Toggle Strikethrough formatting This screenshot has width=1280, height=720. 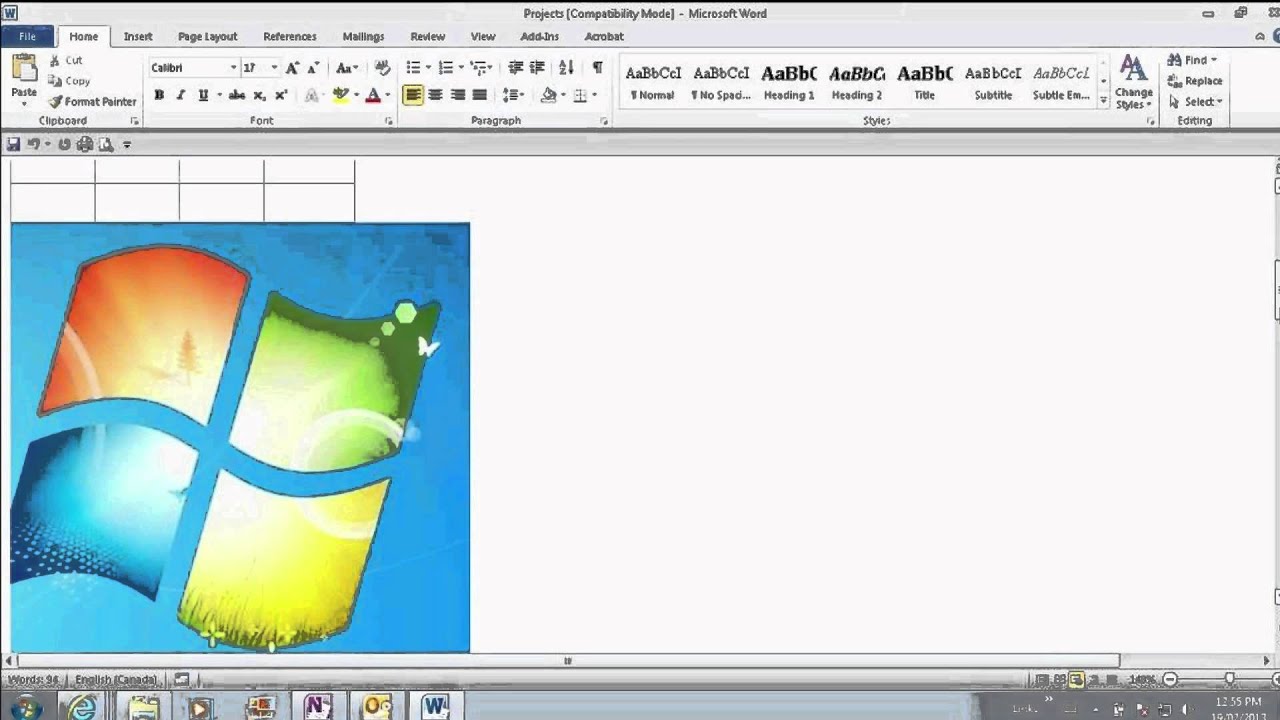click(x=237, y=95)
